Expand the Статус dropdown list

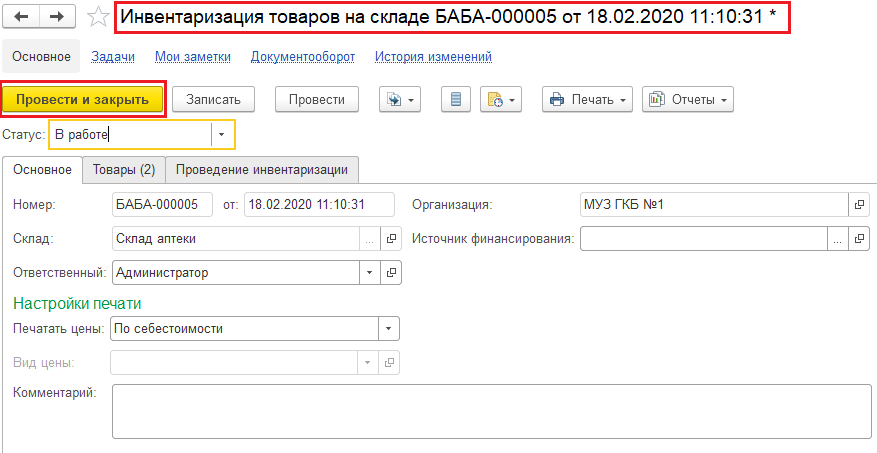point(222,135)
